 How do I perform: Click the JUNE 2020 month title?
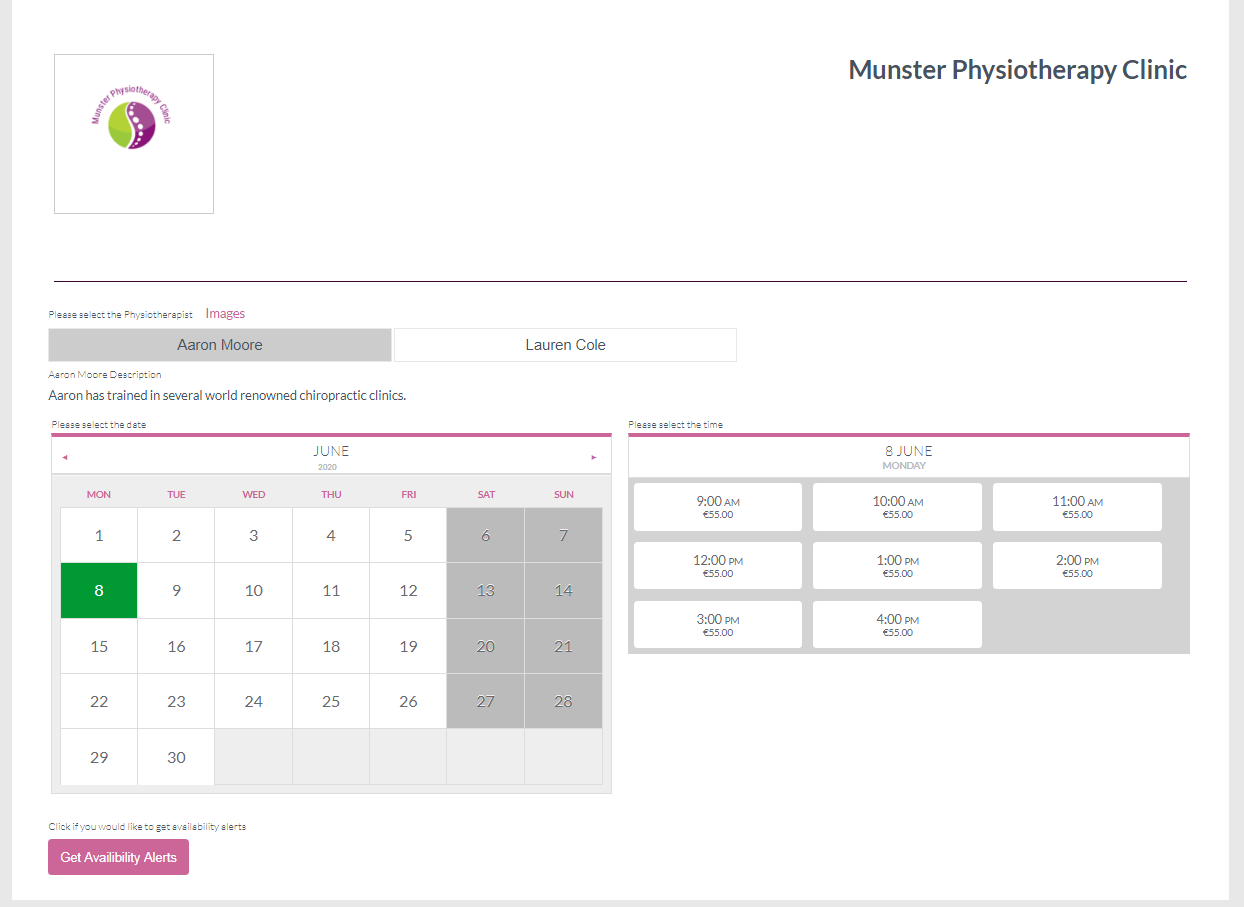point(331,457)
